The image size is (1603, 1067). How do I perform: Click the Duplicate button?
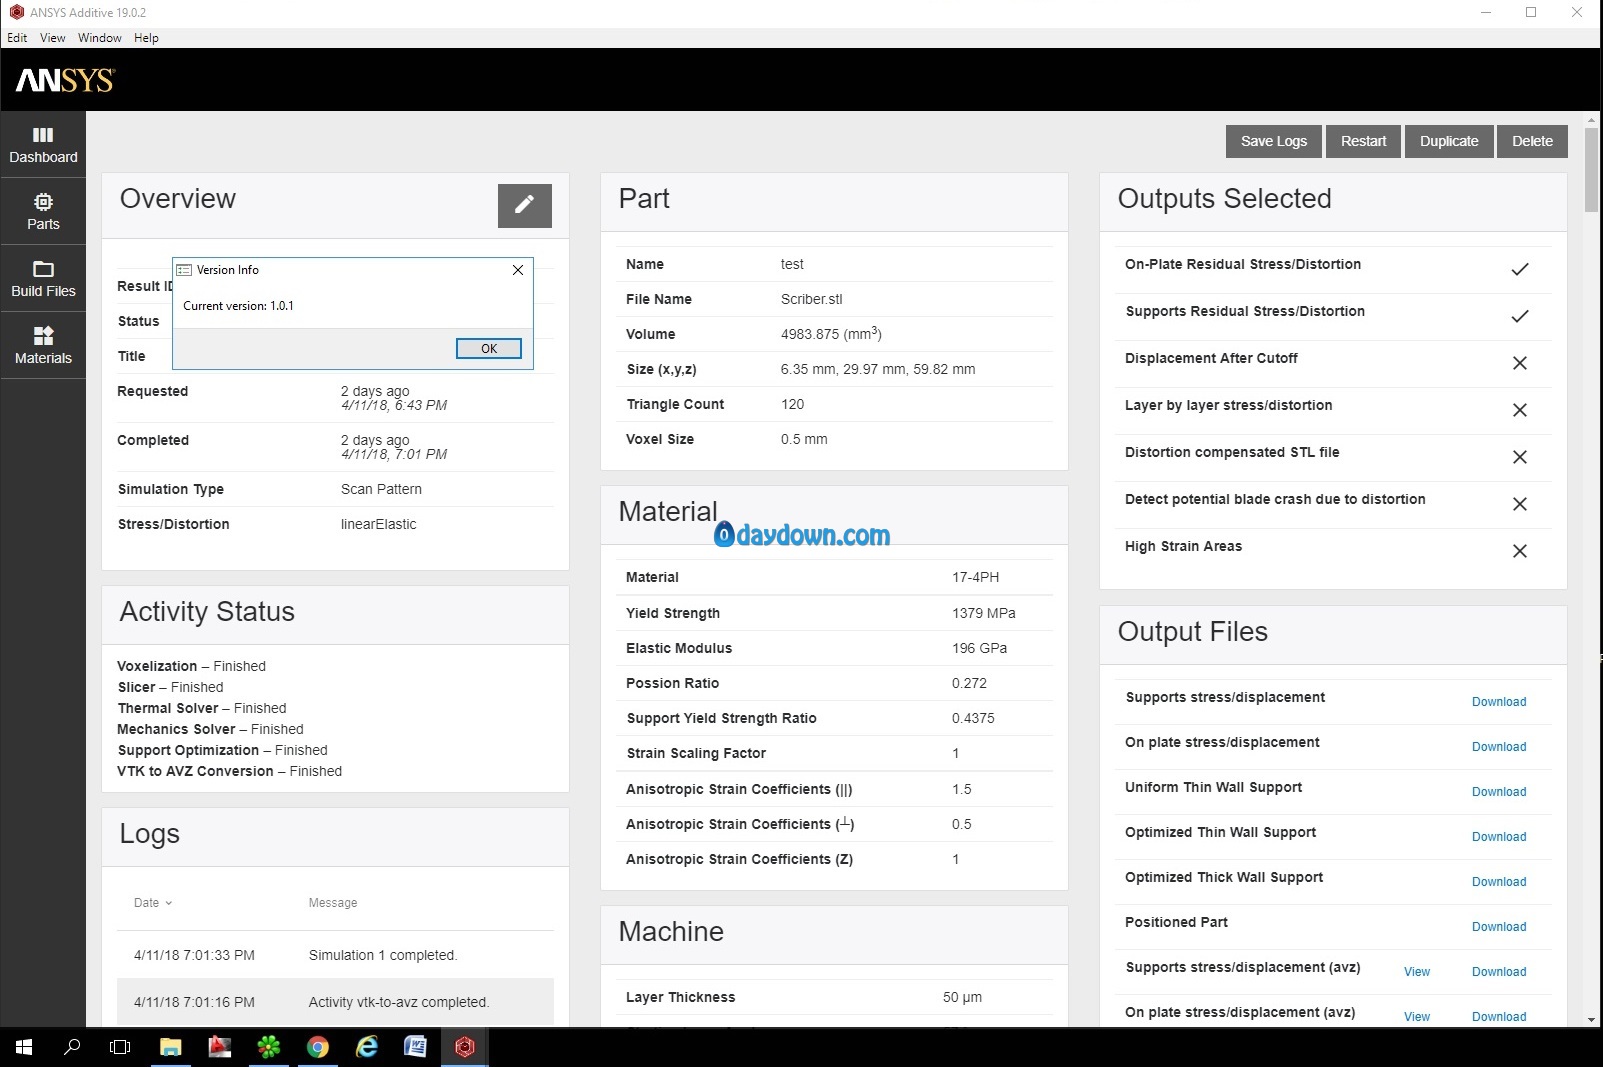(x=1449, y=141)
